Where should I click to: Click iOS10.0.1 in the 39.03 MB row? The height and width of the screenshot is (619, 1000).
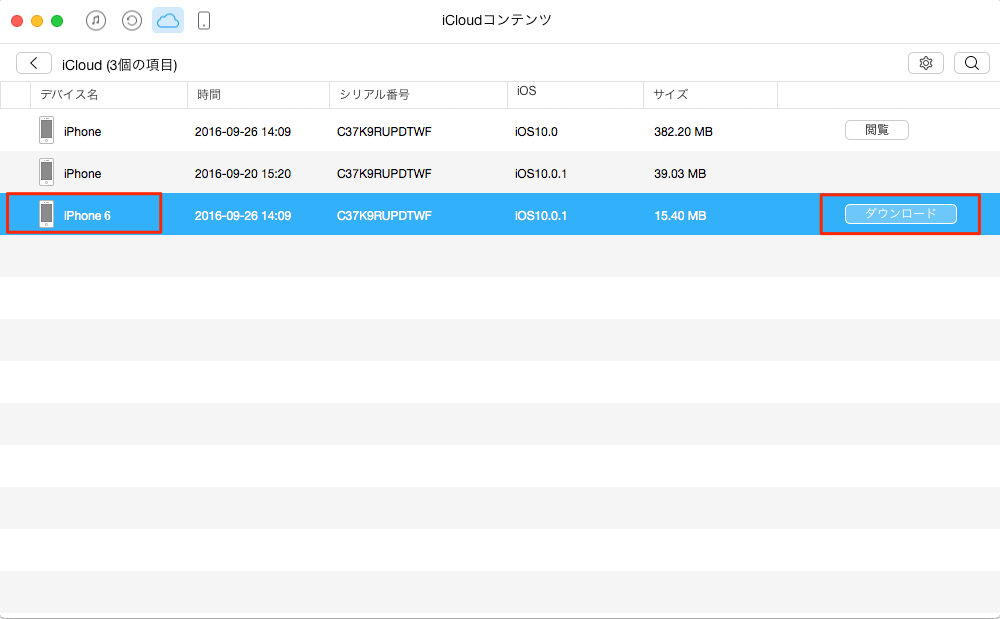[x=541, y=173]
